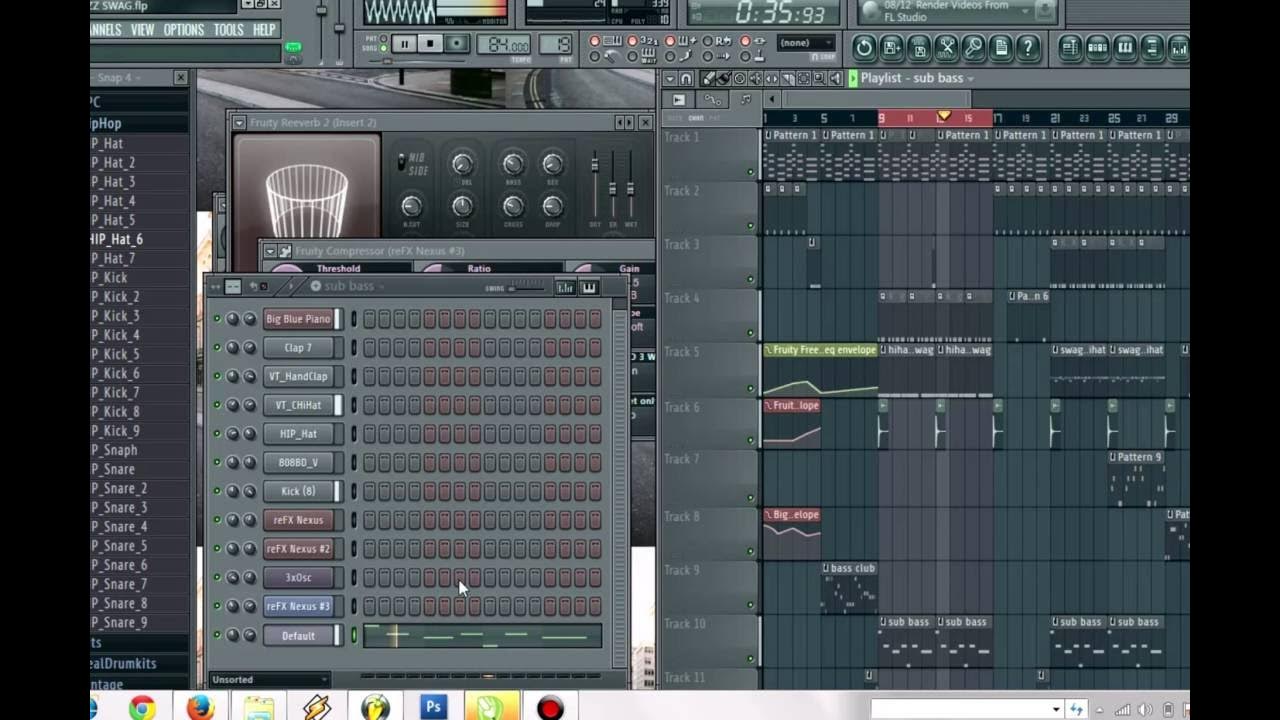Select the playlist playback speaker tool
The width and height of the screenshot is (1280, 720).
click(x=835, y=78)
